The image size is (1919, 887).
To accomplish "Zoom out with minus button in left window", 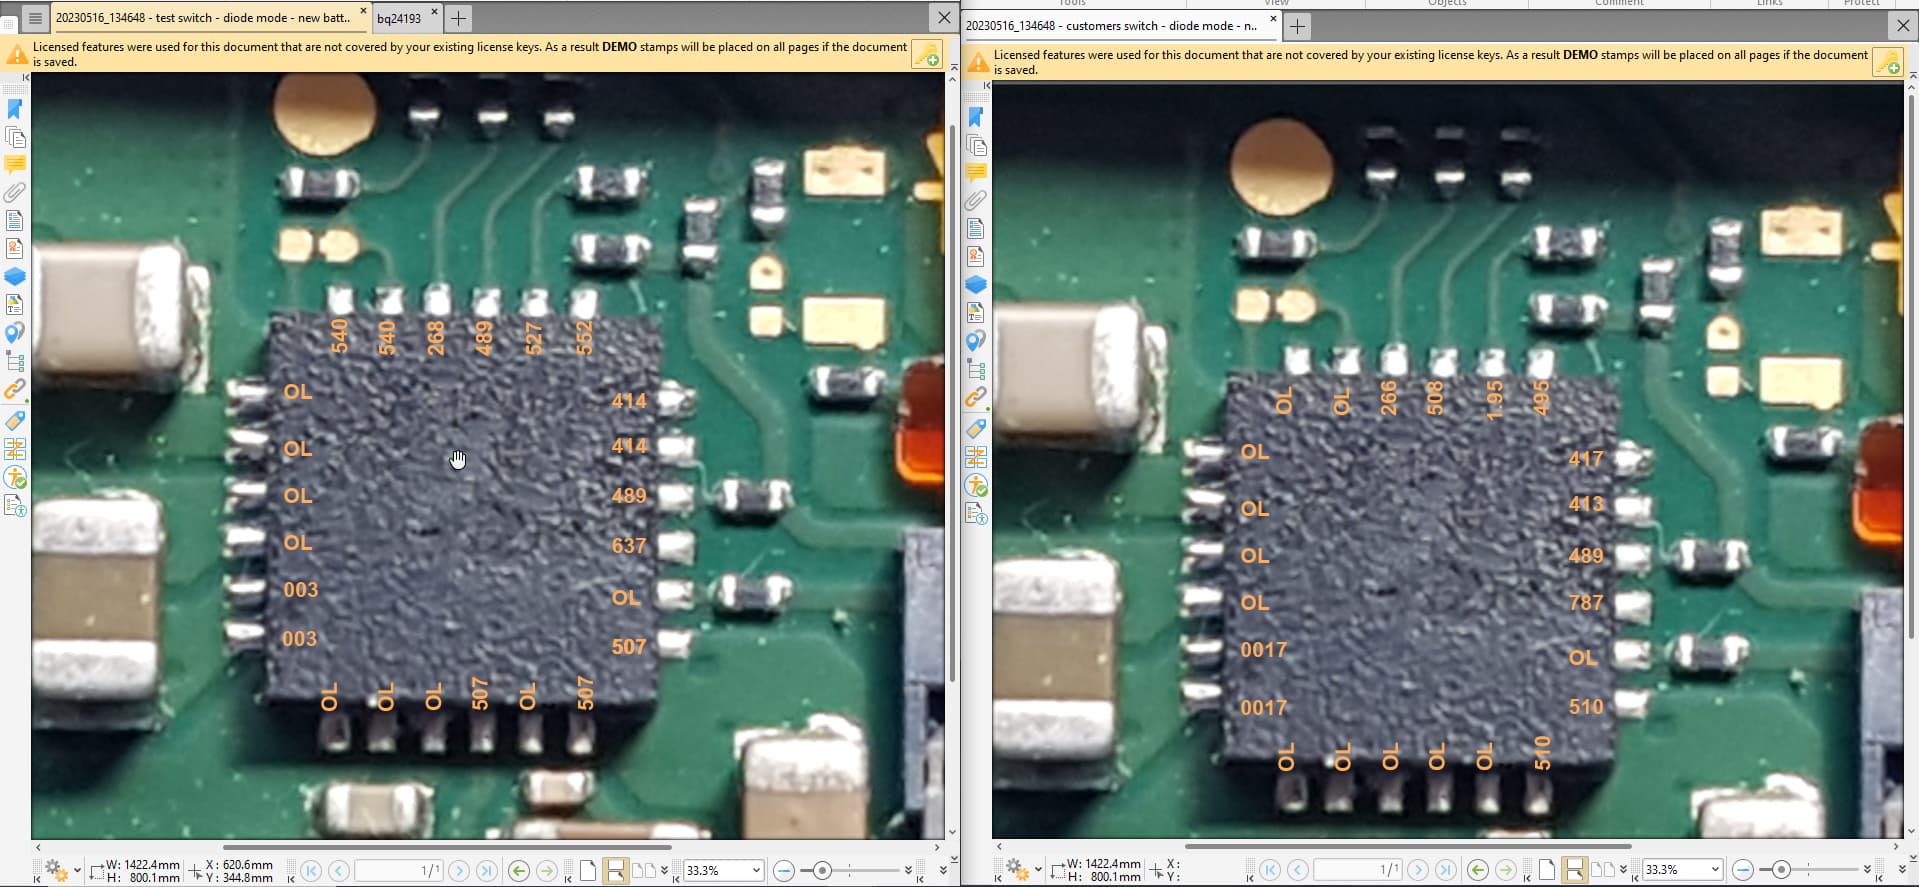I will (783, 871).
